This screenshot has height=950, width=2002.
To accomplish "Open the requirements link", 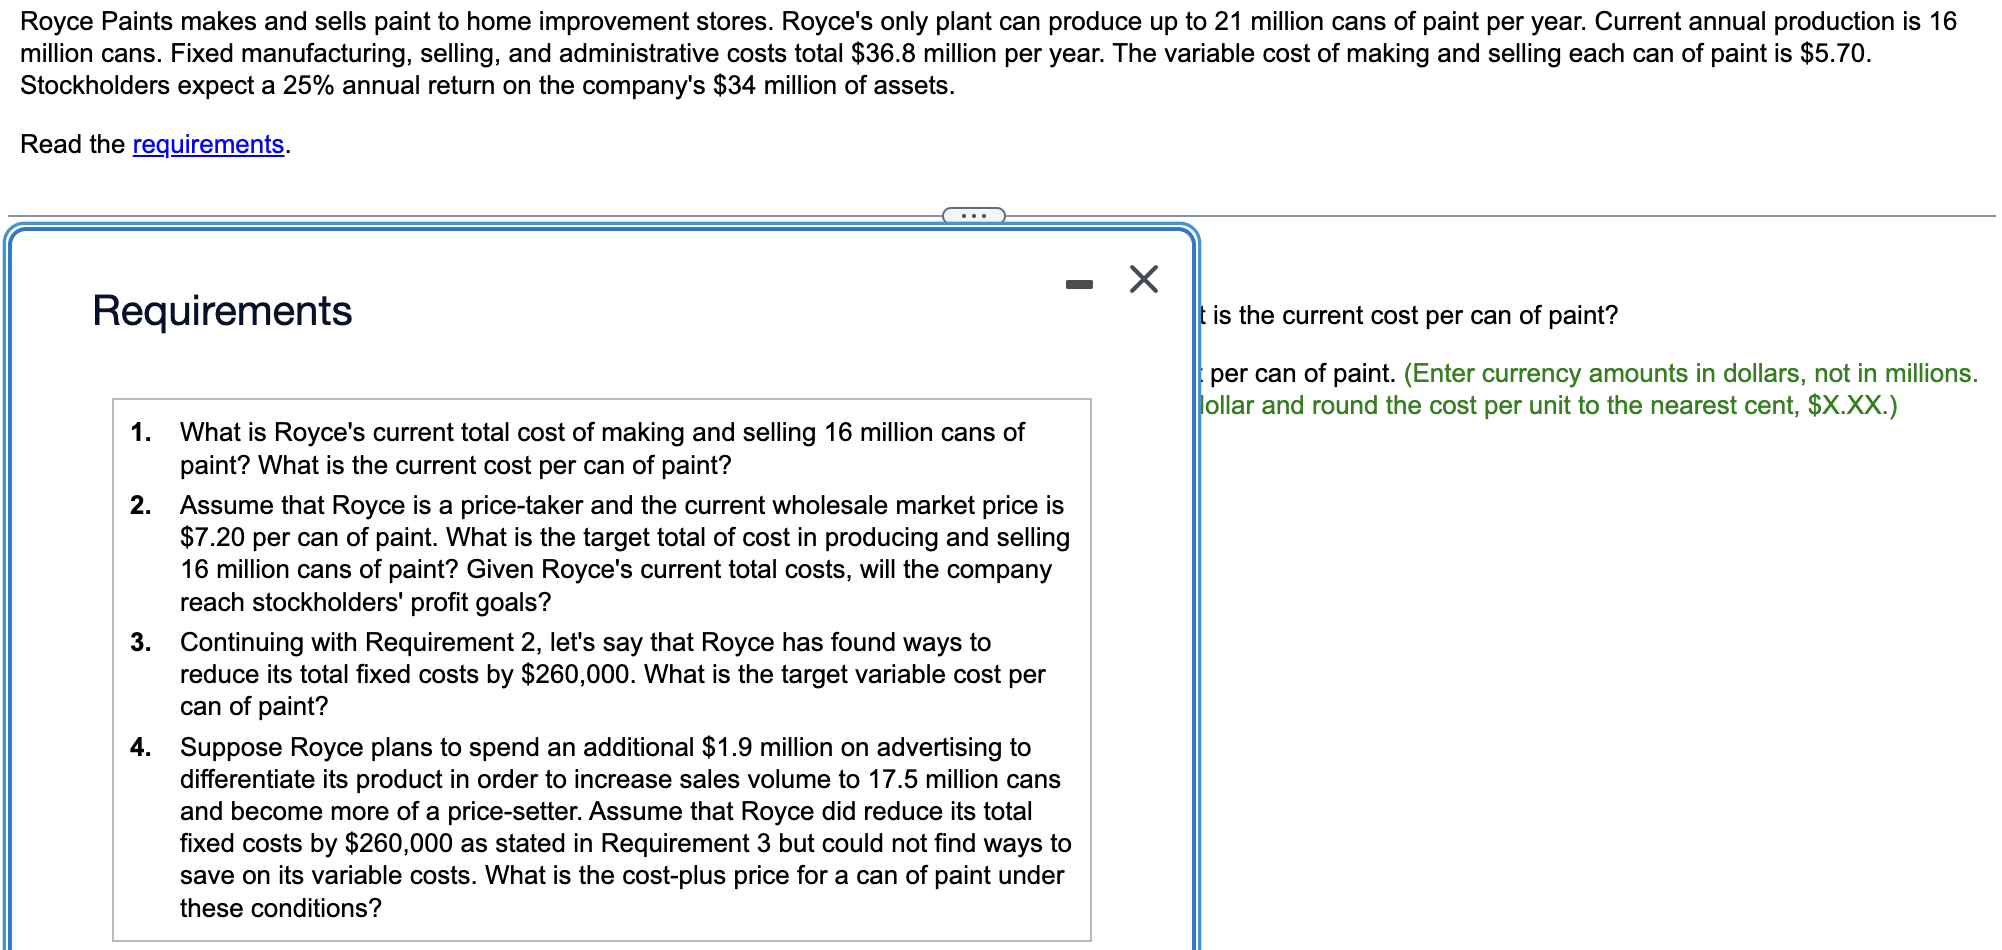I will (x=208, y=145).
